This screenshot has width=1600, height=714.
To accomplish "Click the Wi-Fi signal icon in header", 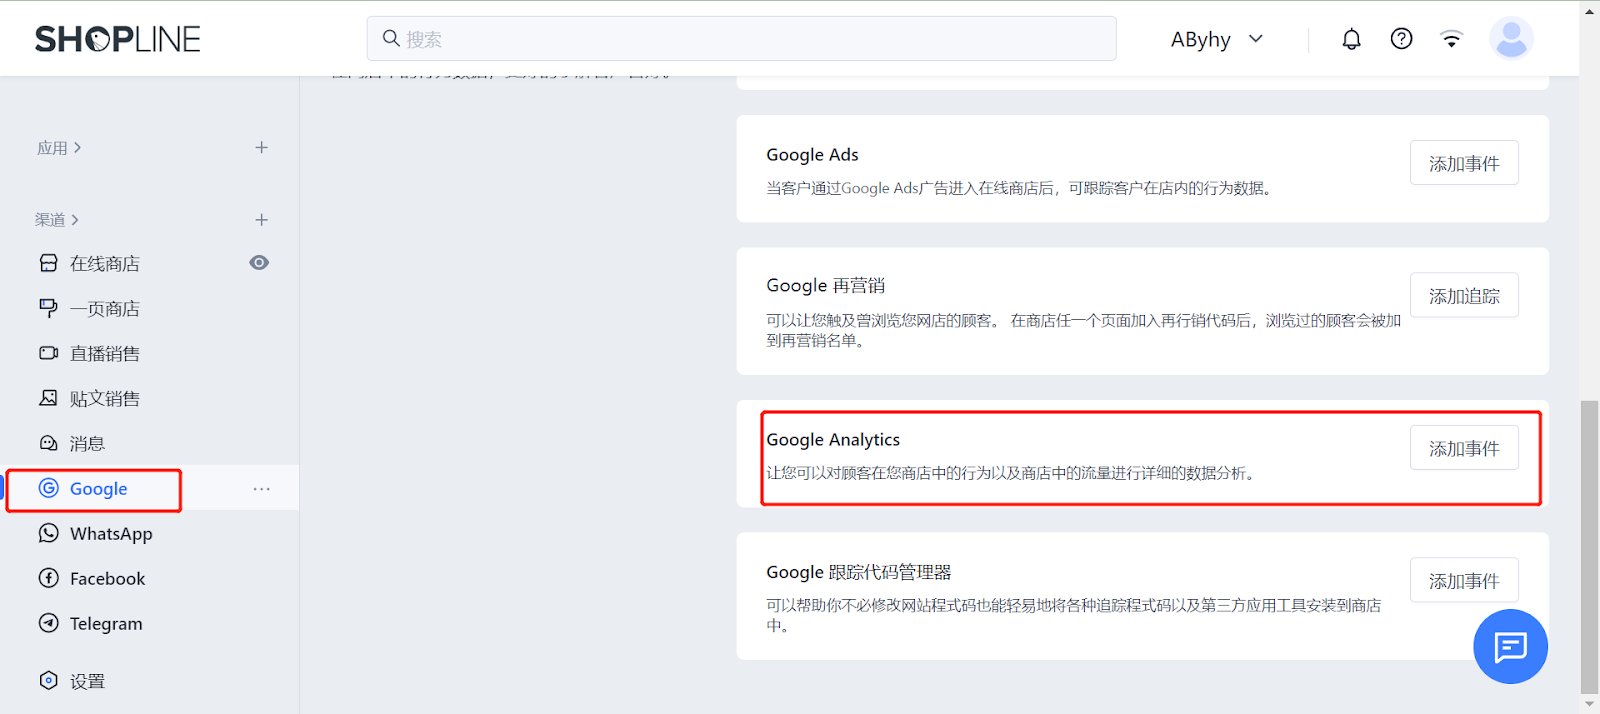I will pyautogui.click(x=1451, y=39).
